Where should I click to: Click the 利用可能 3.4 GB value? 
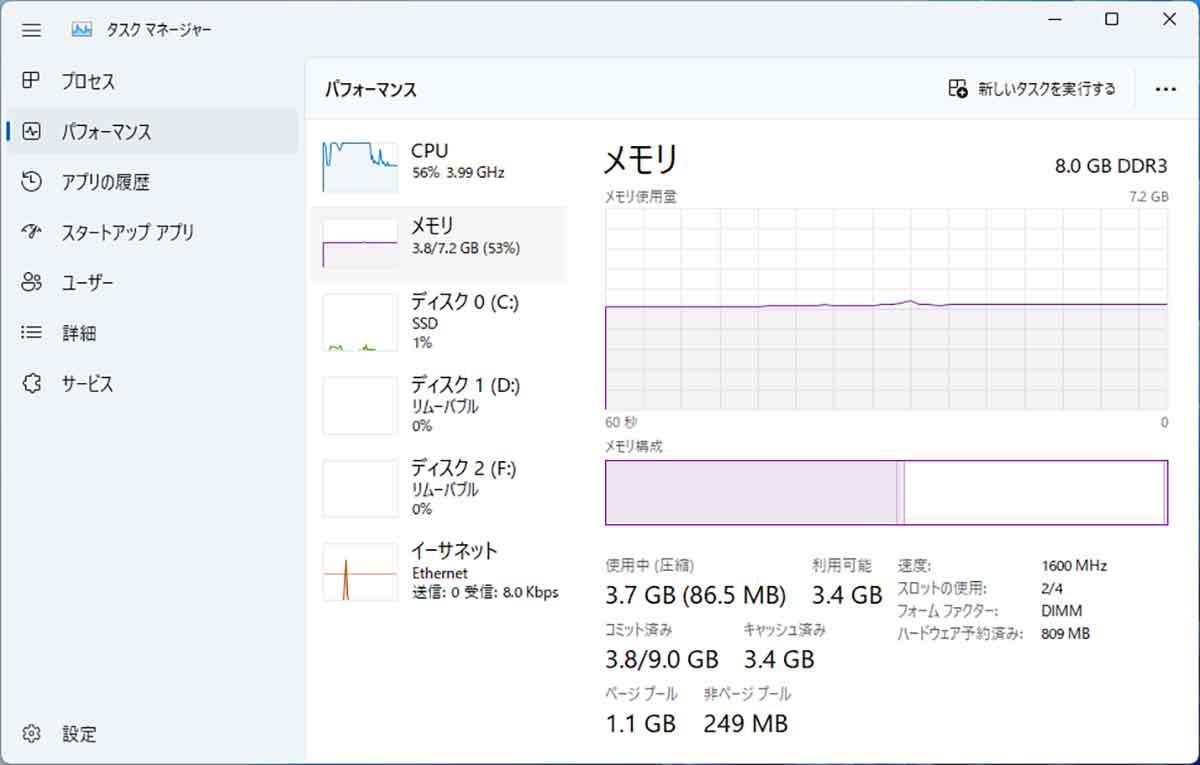847,596
